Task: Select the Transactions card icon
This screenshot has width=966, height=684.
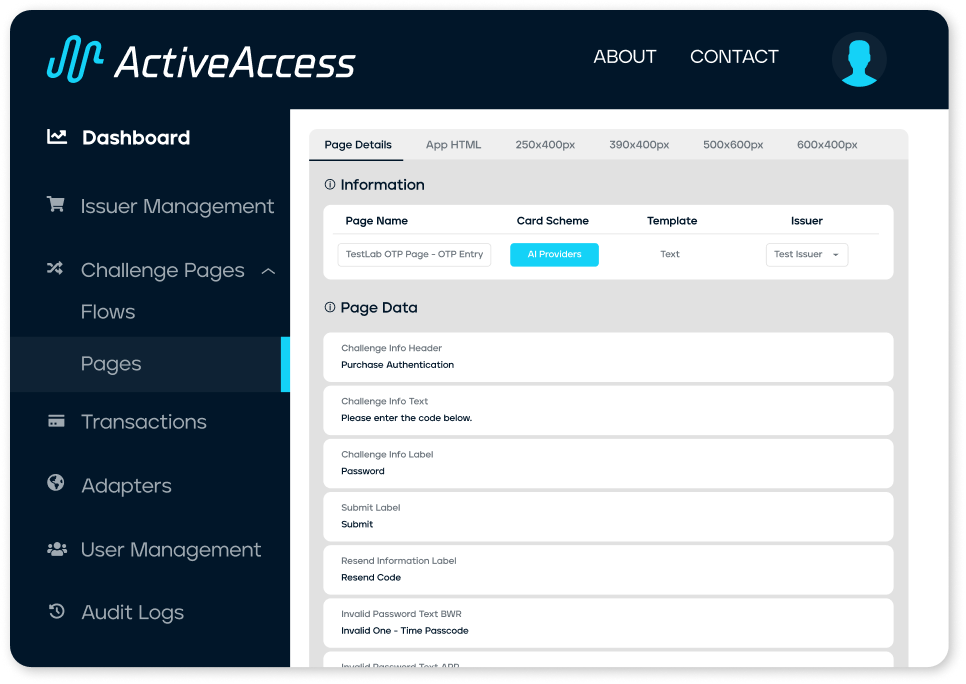Action: (x=55, y=421)
